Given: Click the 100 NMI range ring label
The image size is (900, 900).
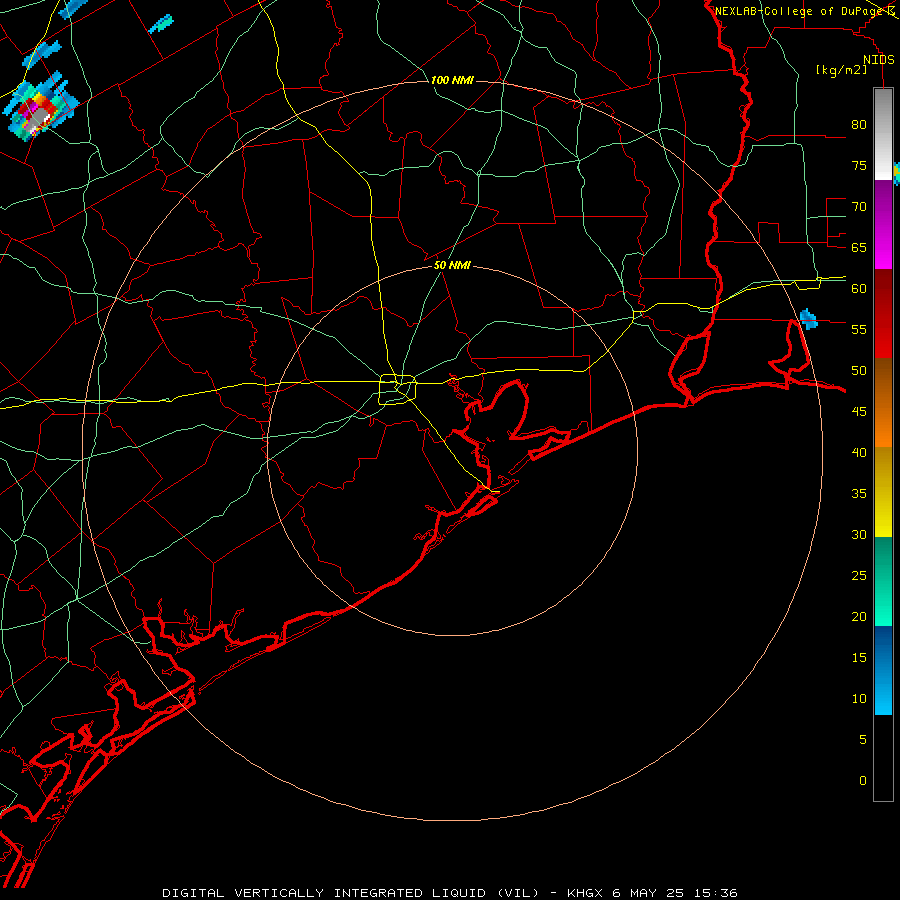Looking at the screenshot, I should pos(452,80).
